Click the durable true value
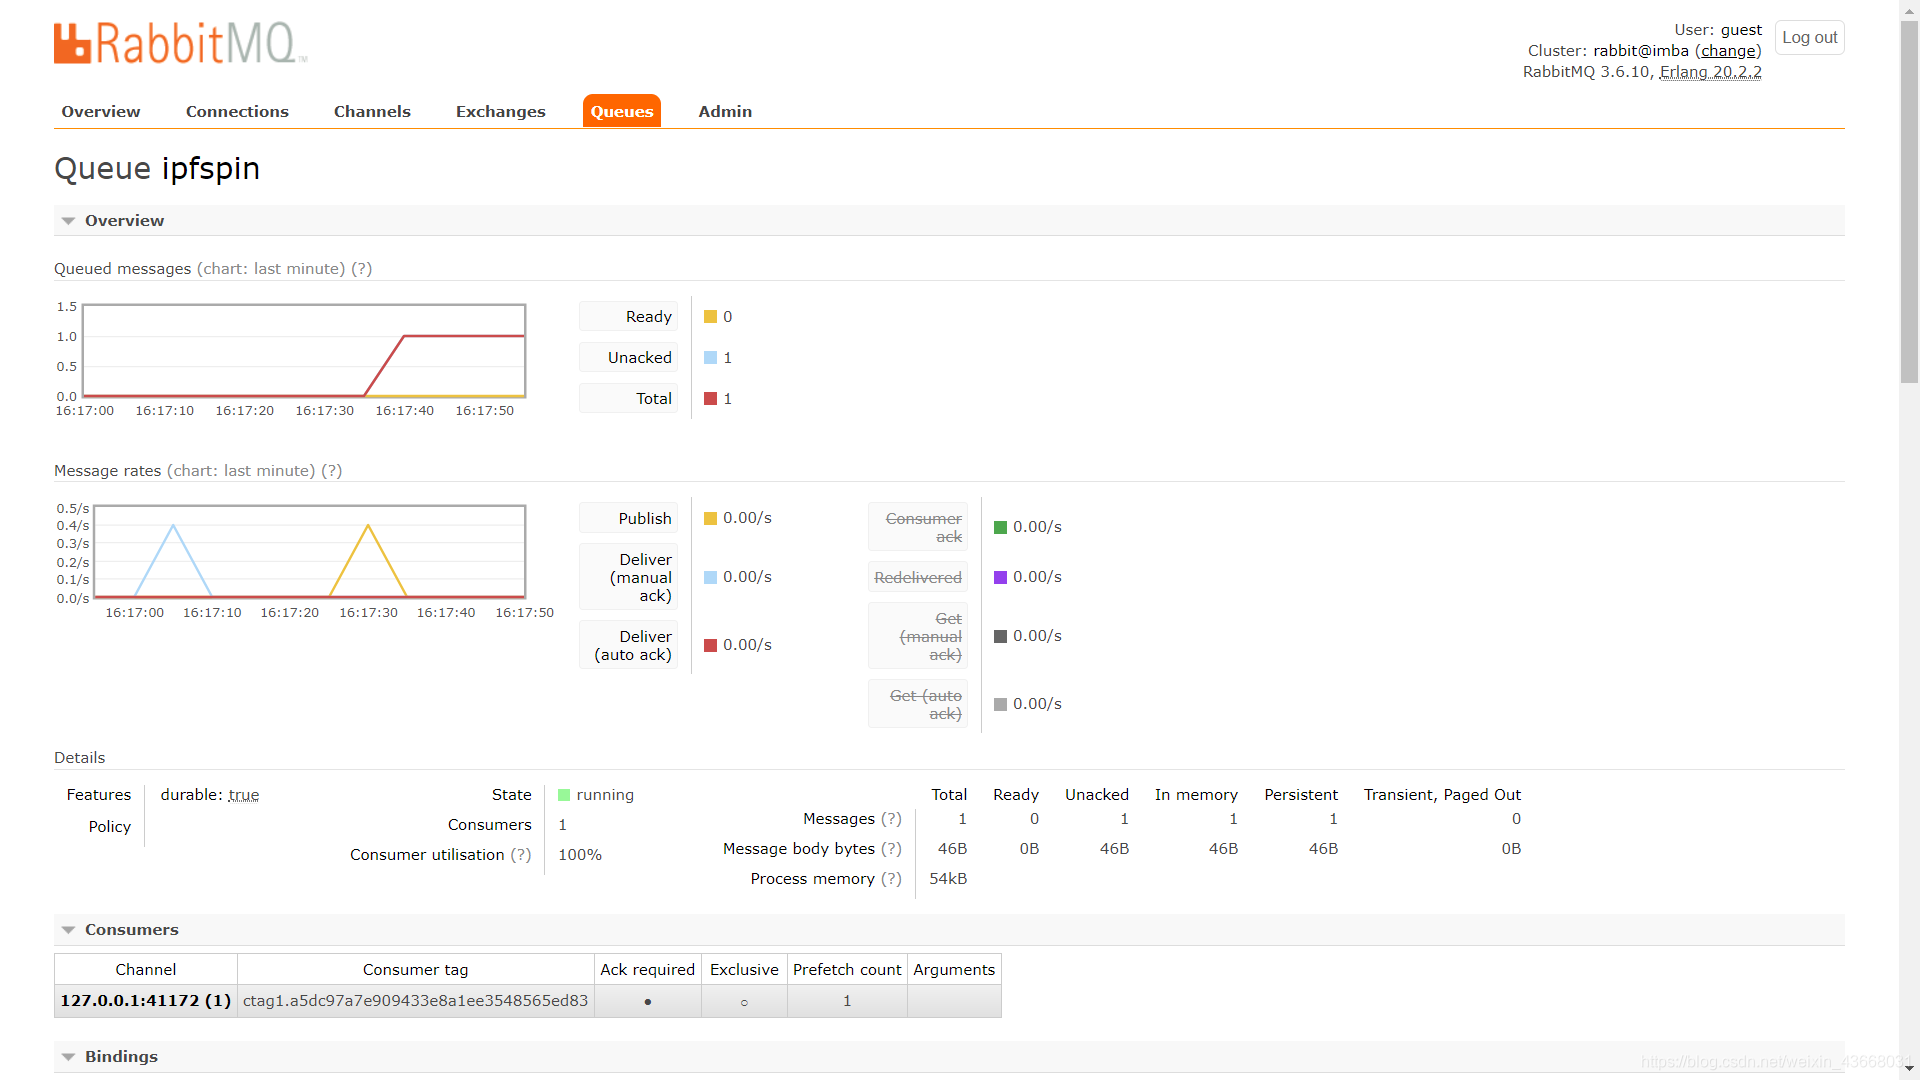The height and width of the screenshot is (1080, 1920). [x=244, y=795]
